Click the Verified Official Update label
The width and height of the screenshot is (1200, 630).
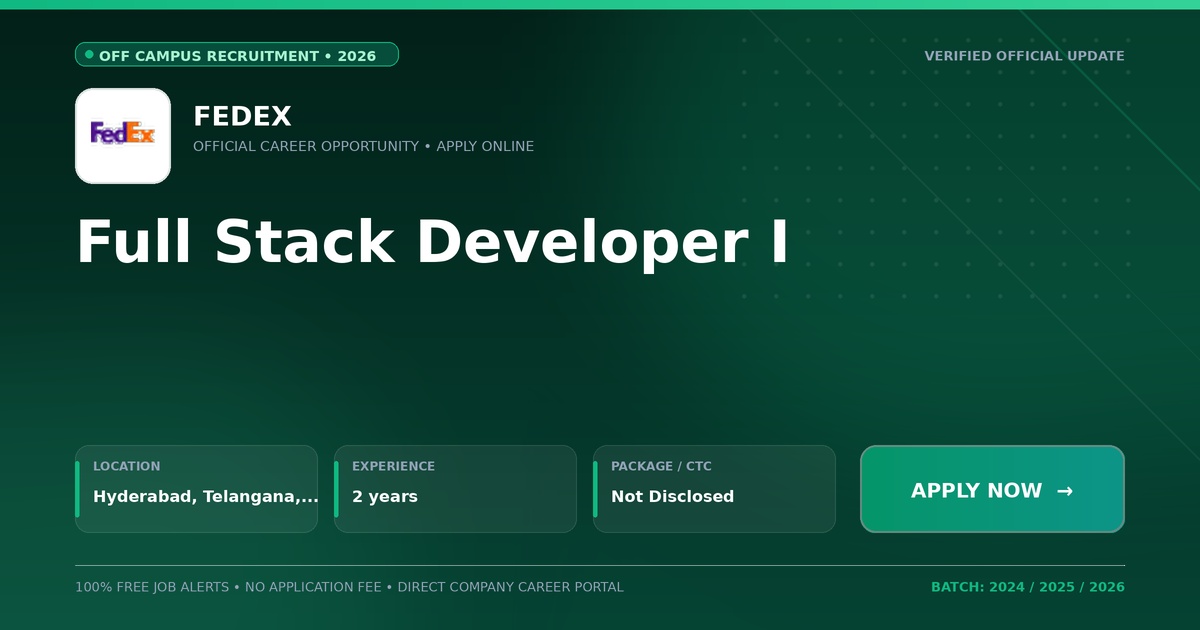(x=1024, y=56)
